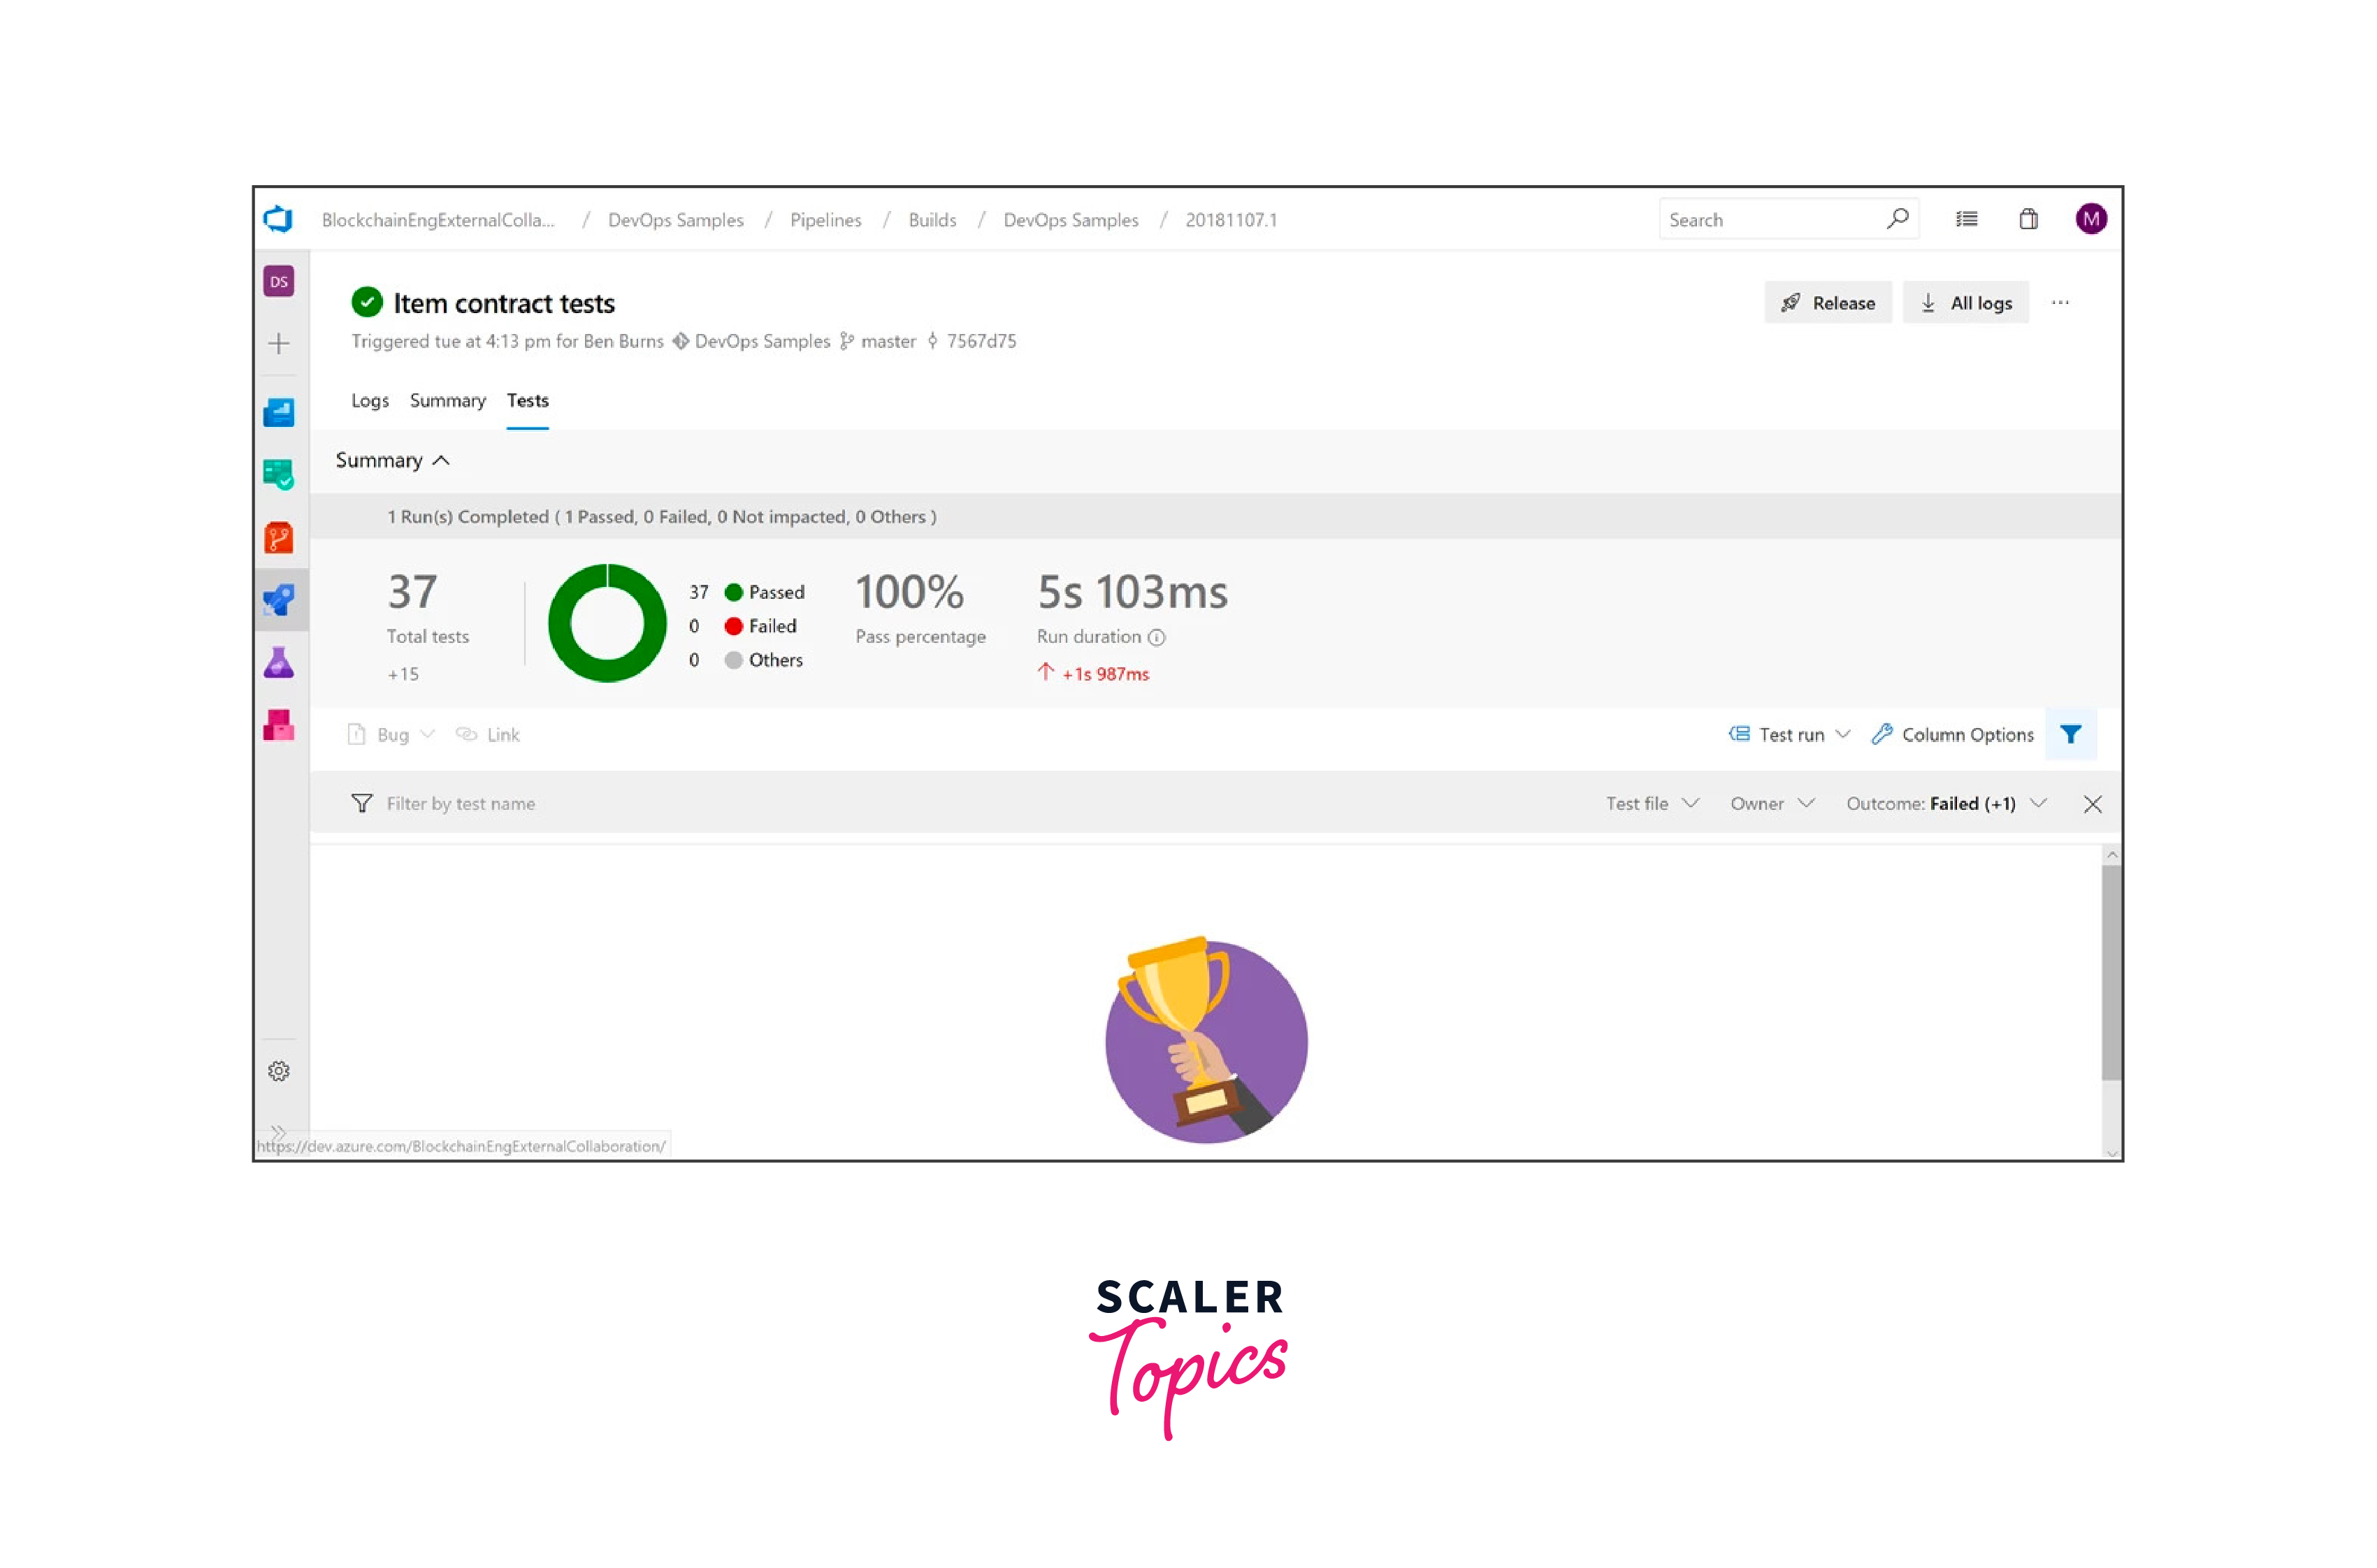The height and width of the screenshot is (1568, 2377).
Task: Open Artifacts icon in the sidebar
Action: coord(279,725)
